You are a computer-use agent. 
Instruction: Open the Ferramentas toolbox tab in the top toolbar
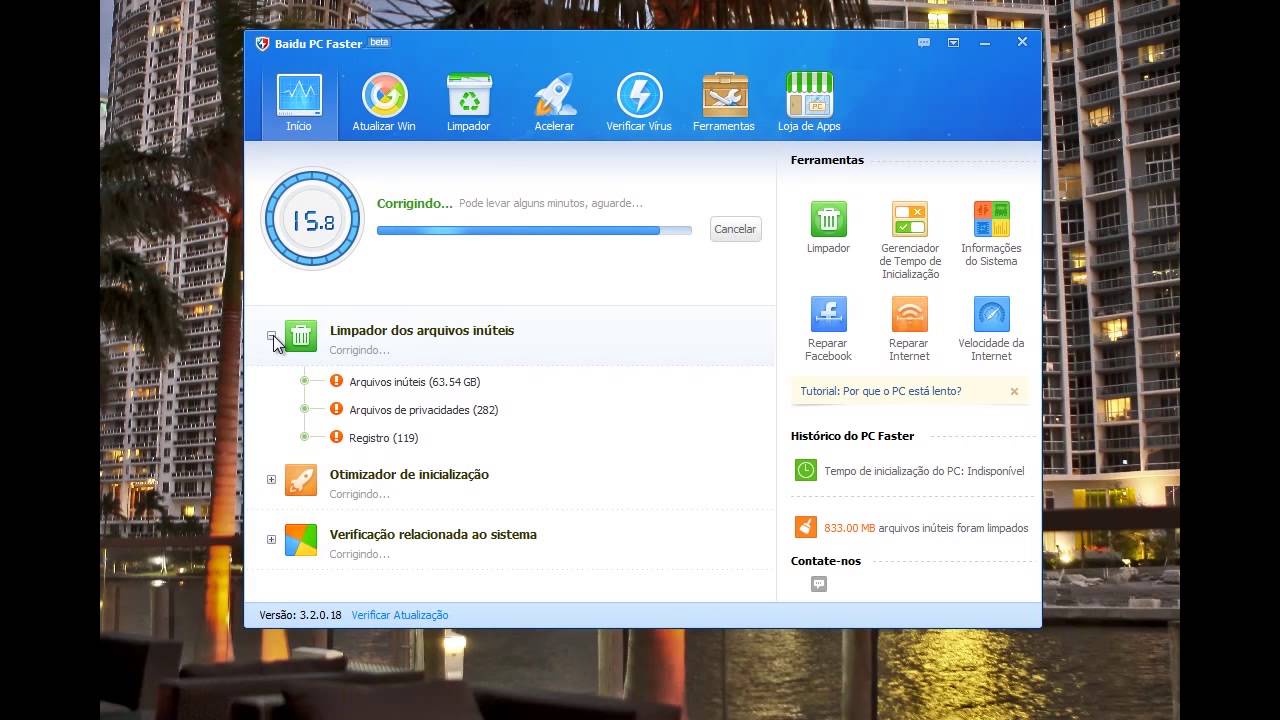tap(724, 104)
